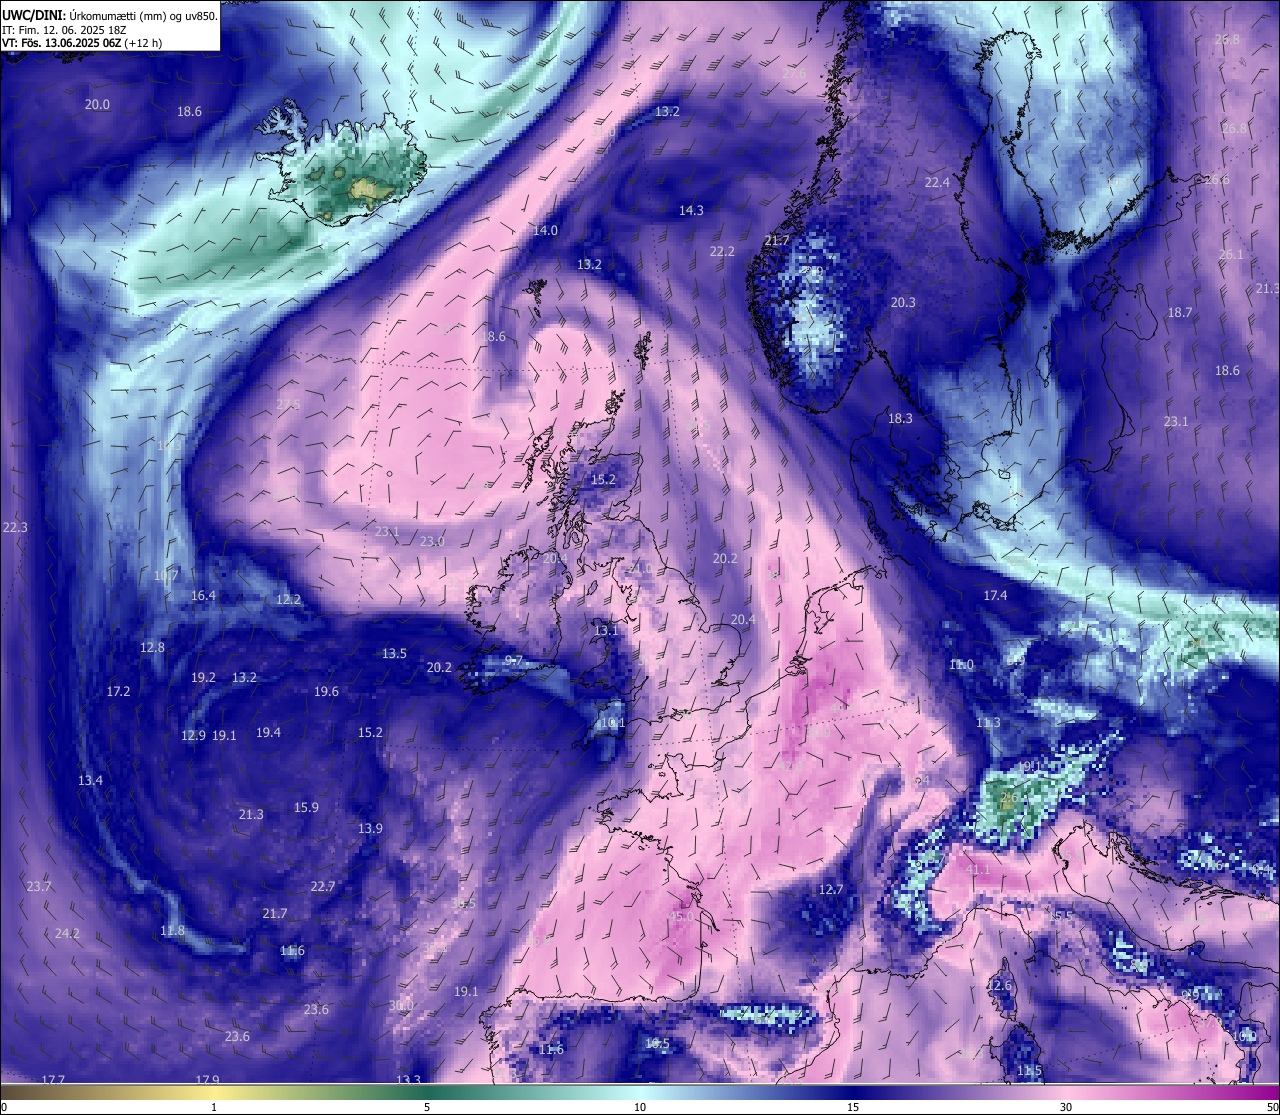Click the 13.4 value on the map
1280x1115 pixels.
pyautogui.click(x=90, y=781)
